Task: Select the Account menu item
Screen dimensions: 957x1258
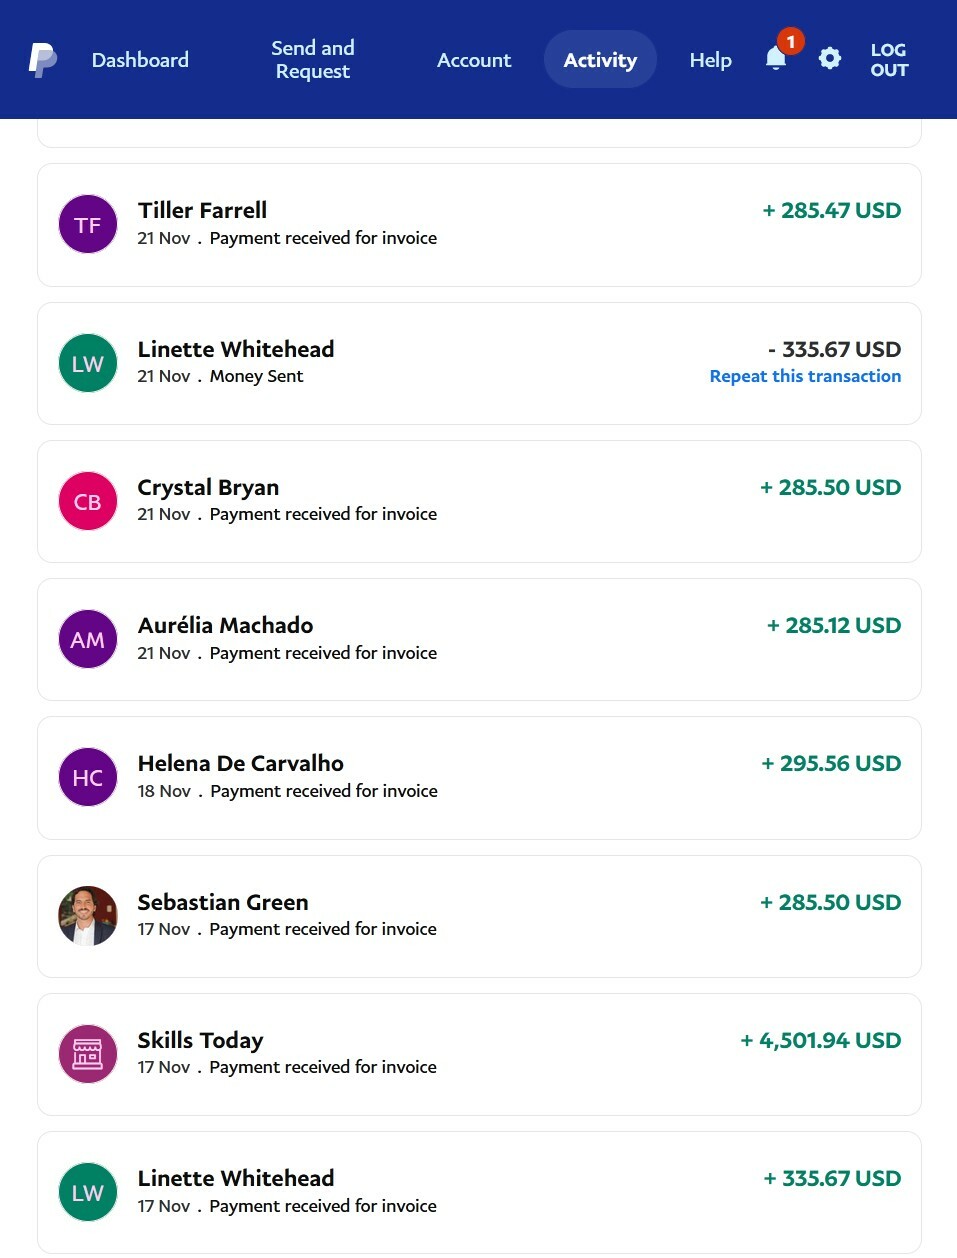Action: [x=474, y=60]
